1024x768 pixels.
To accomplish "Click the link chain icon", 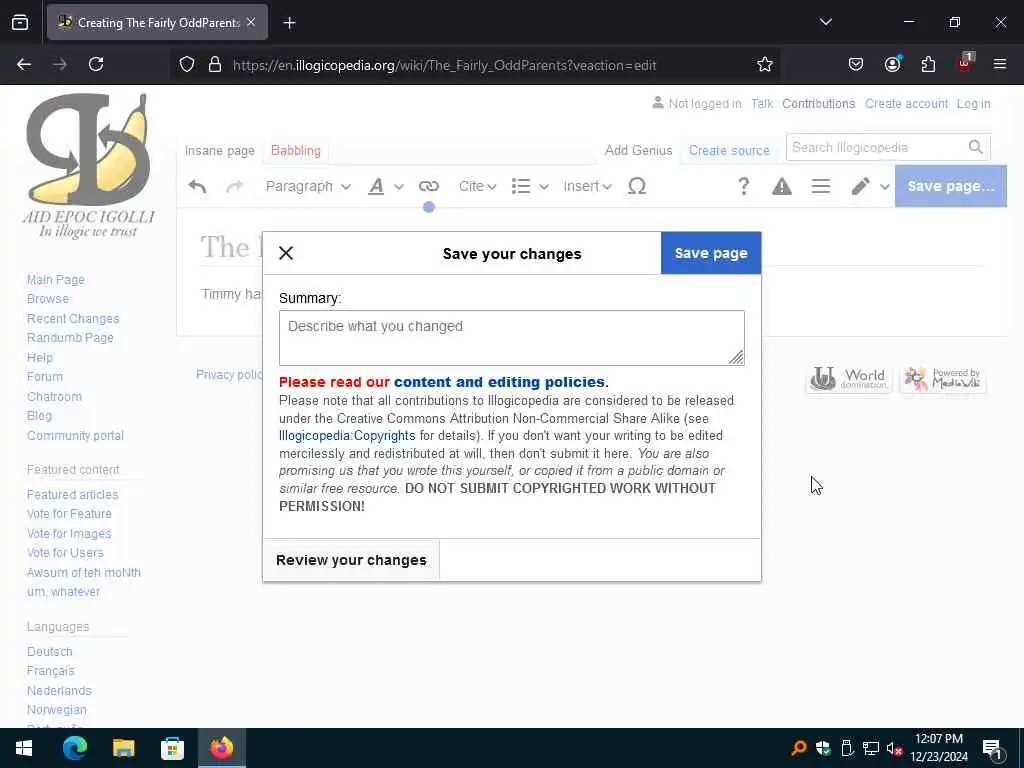I will click(x=428, y=187).
